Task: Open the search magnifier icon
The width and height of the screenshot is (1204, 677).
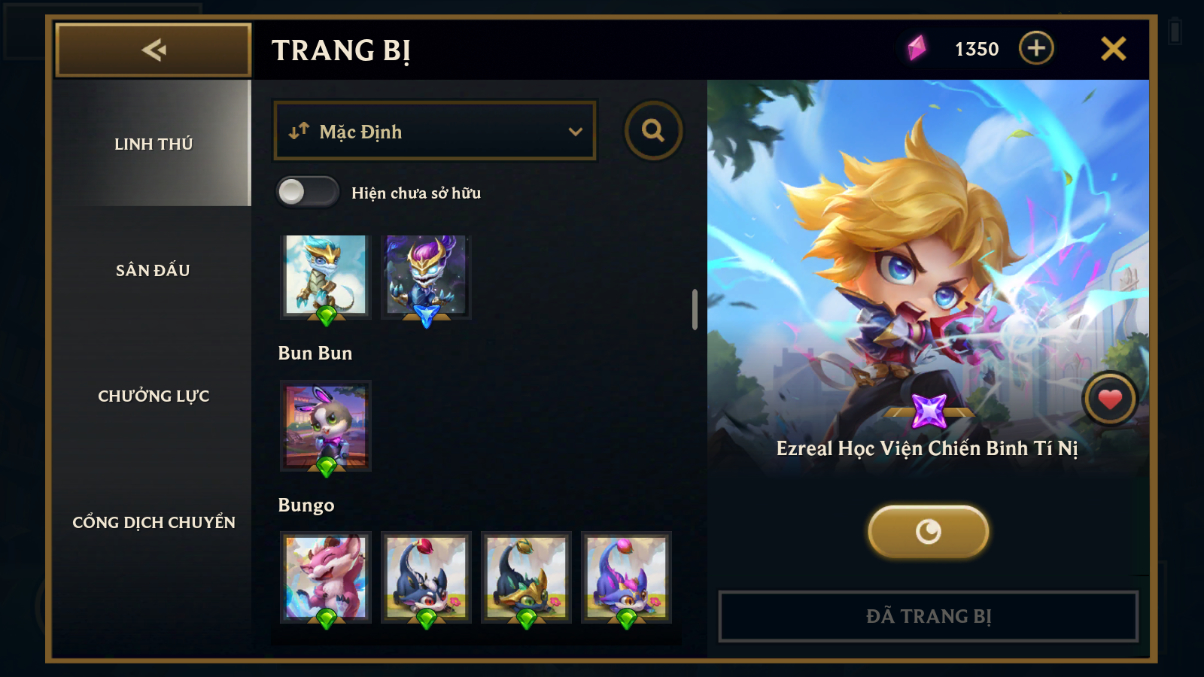Action: [x=654, y=131]
